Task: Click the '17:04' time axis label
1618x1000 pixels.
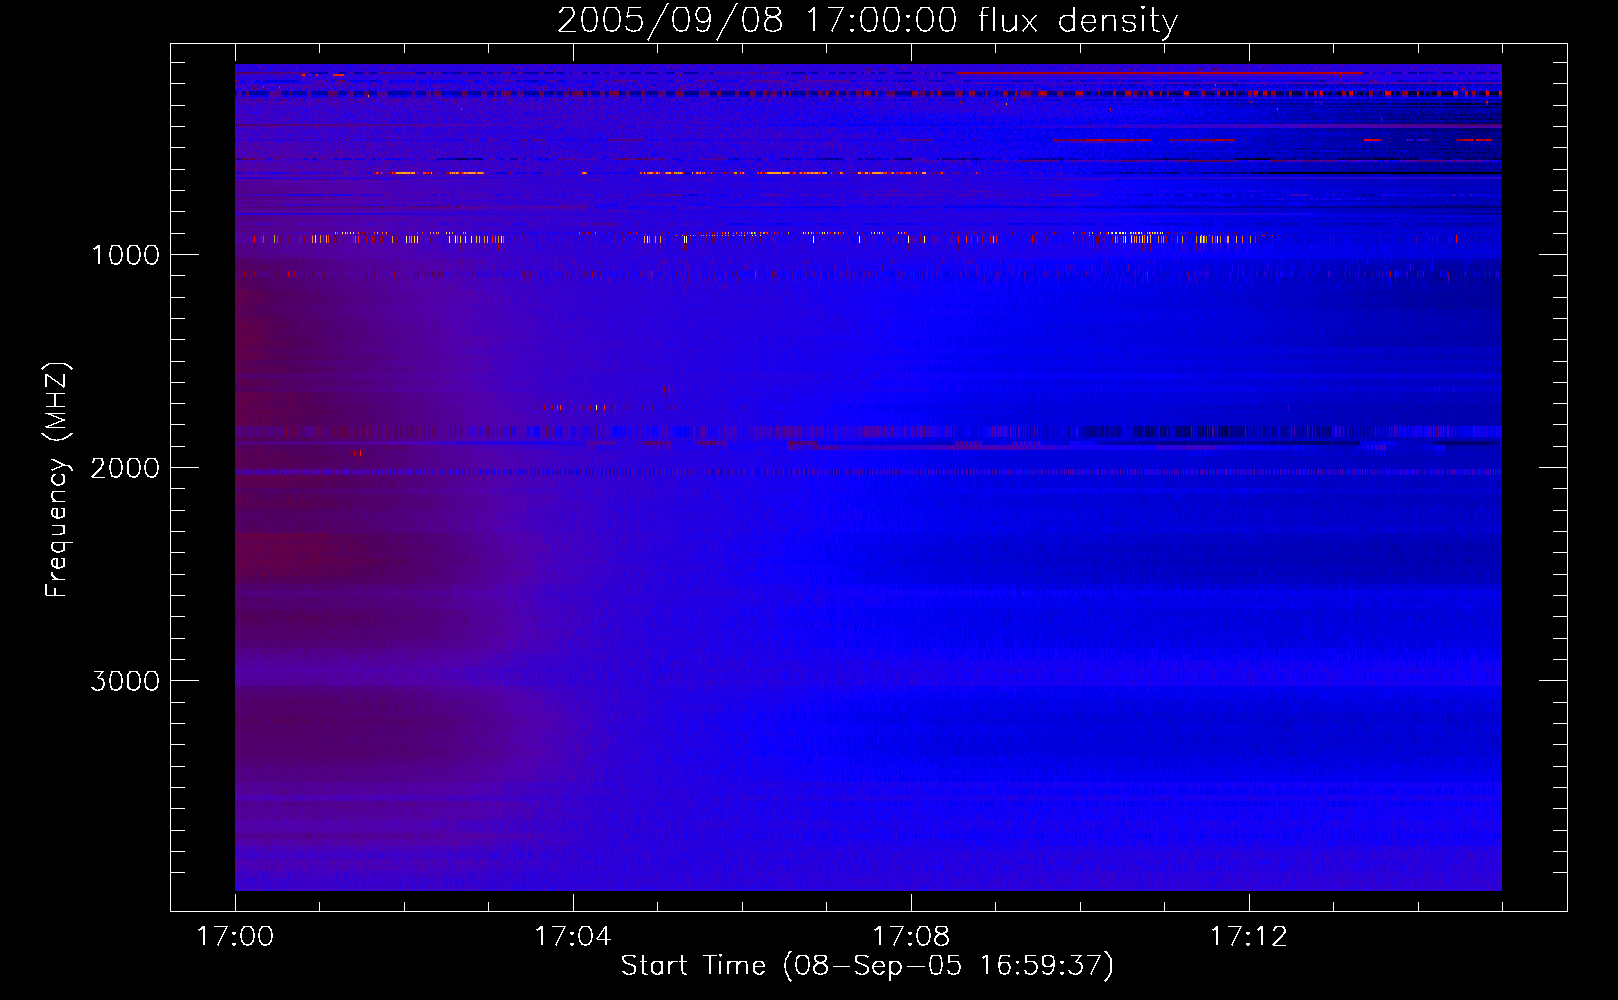Action: [x=572, y=937]
